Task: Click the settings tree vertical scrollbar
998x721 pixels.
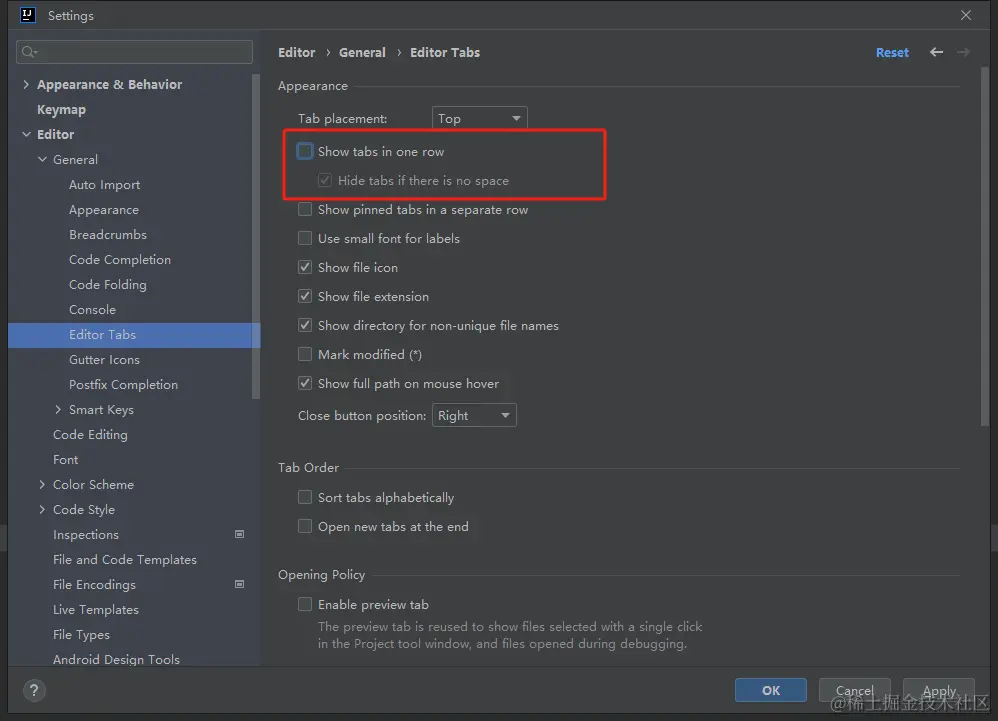Action: click(x=256, y=237)
